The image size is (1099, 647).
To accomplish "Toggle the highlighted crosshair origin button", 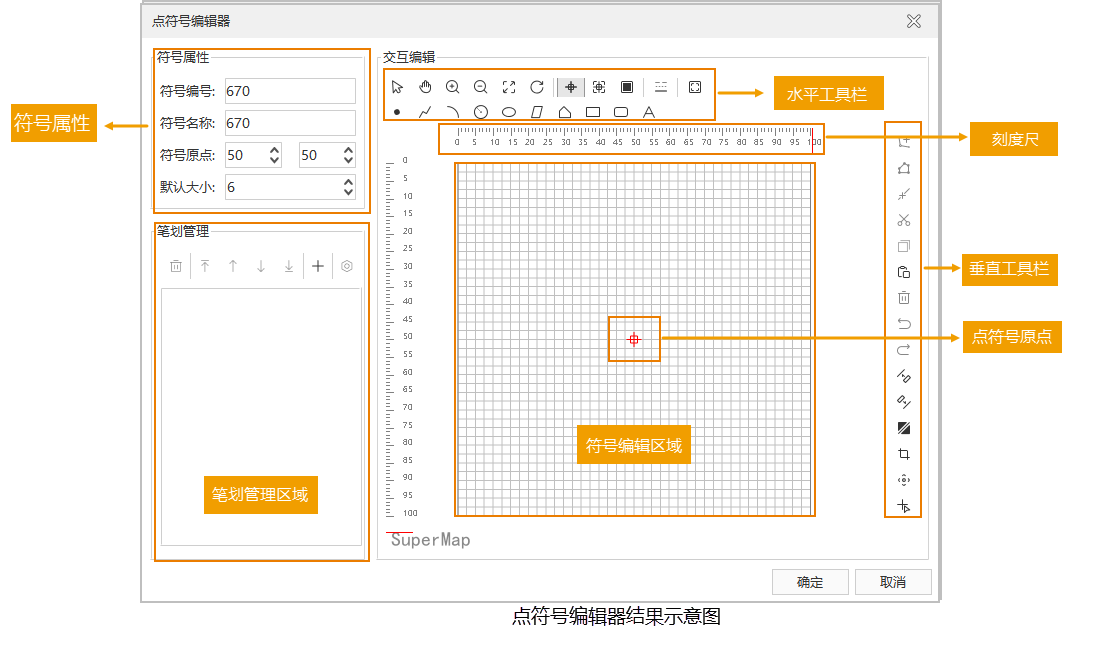I will 571,87.
